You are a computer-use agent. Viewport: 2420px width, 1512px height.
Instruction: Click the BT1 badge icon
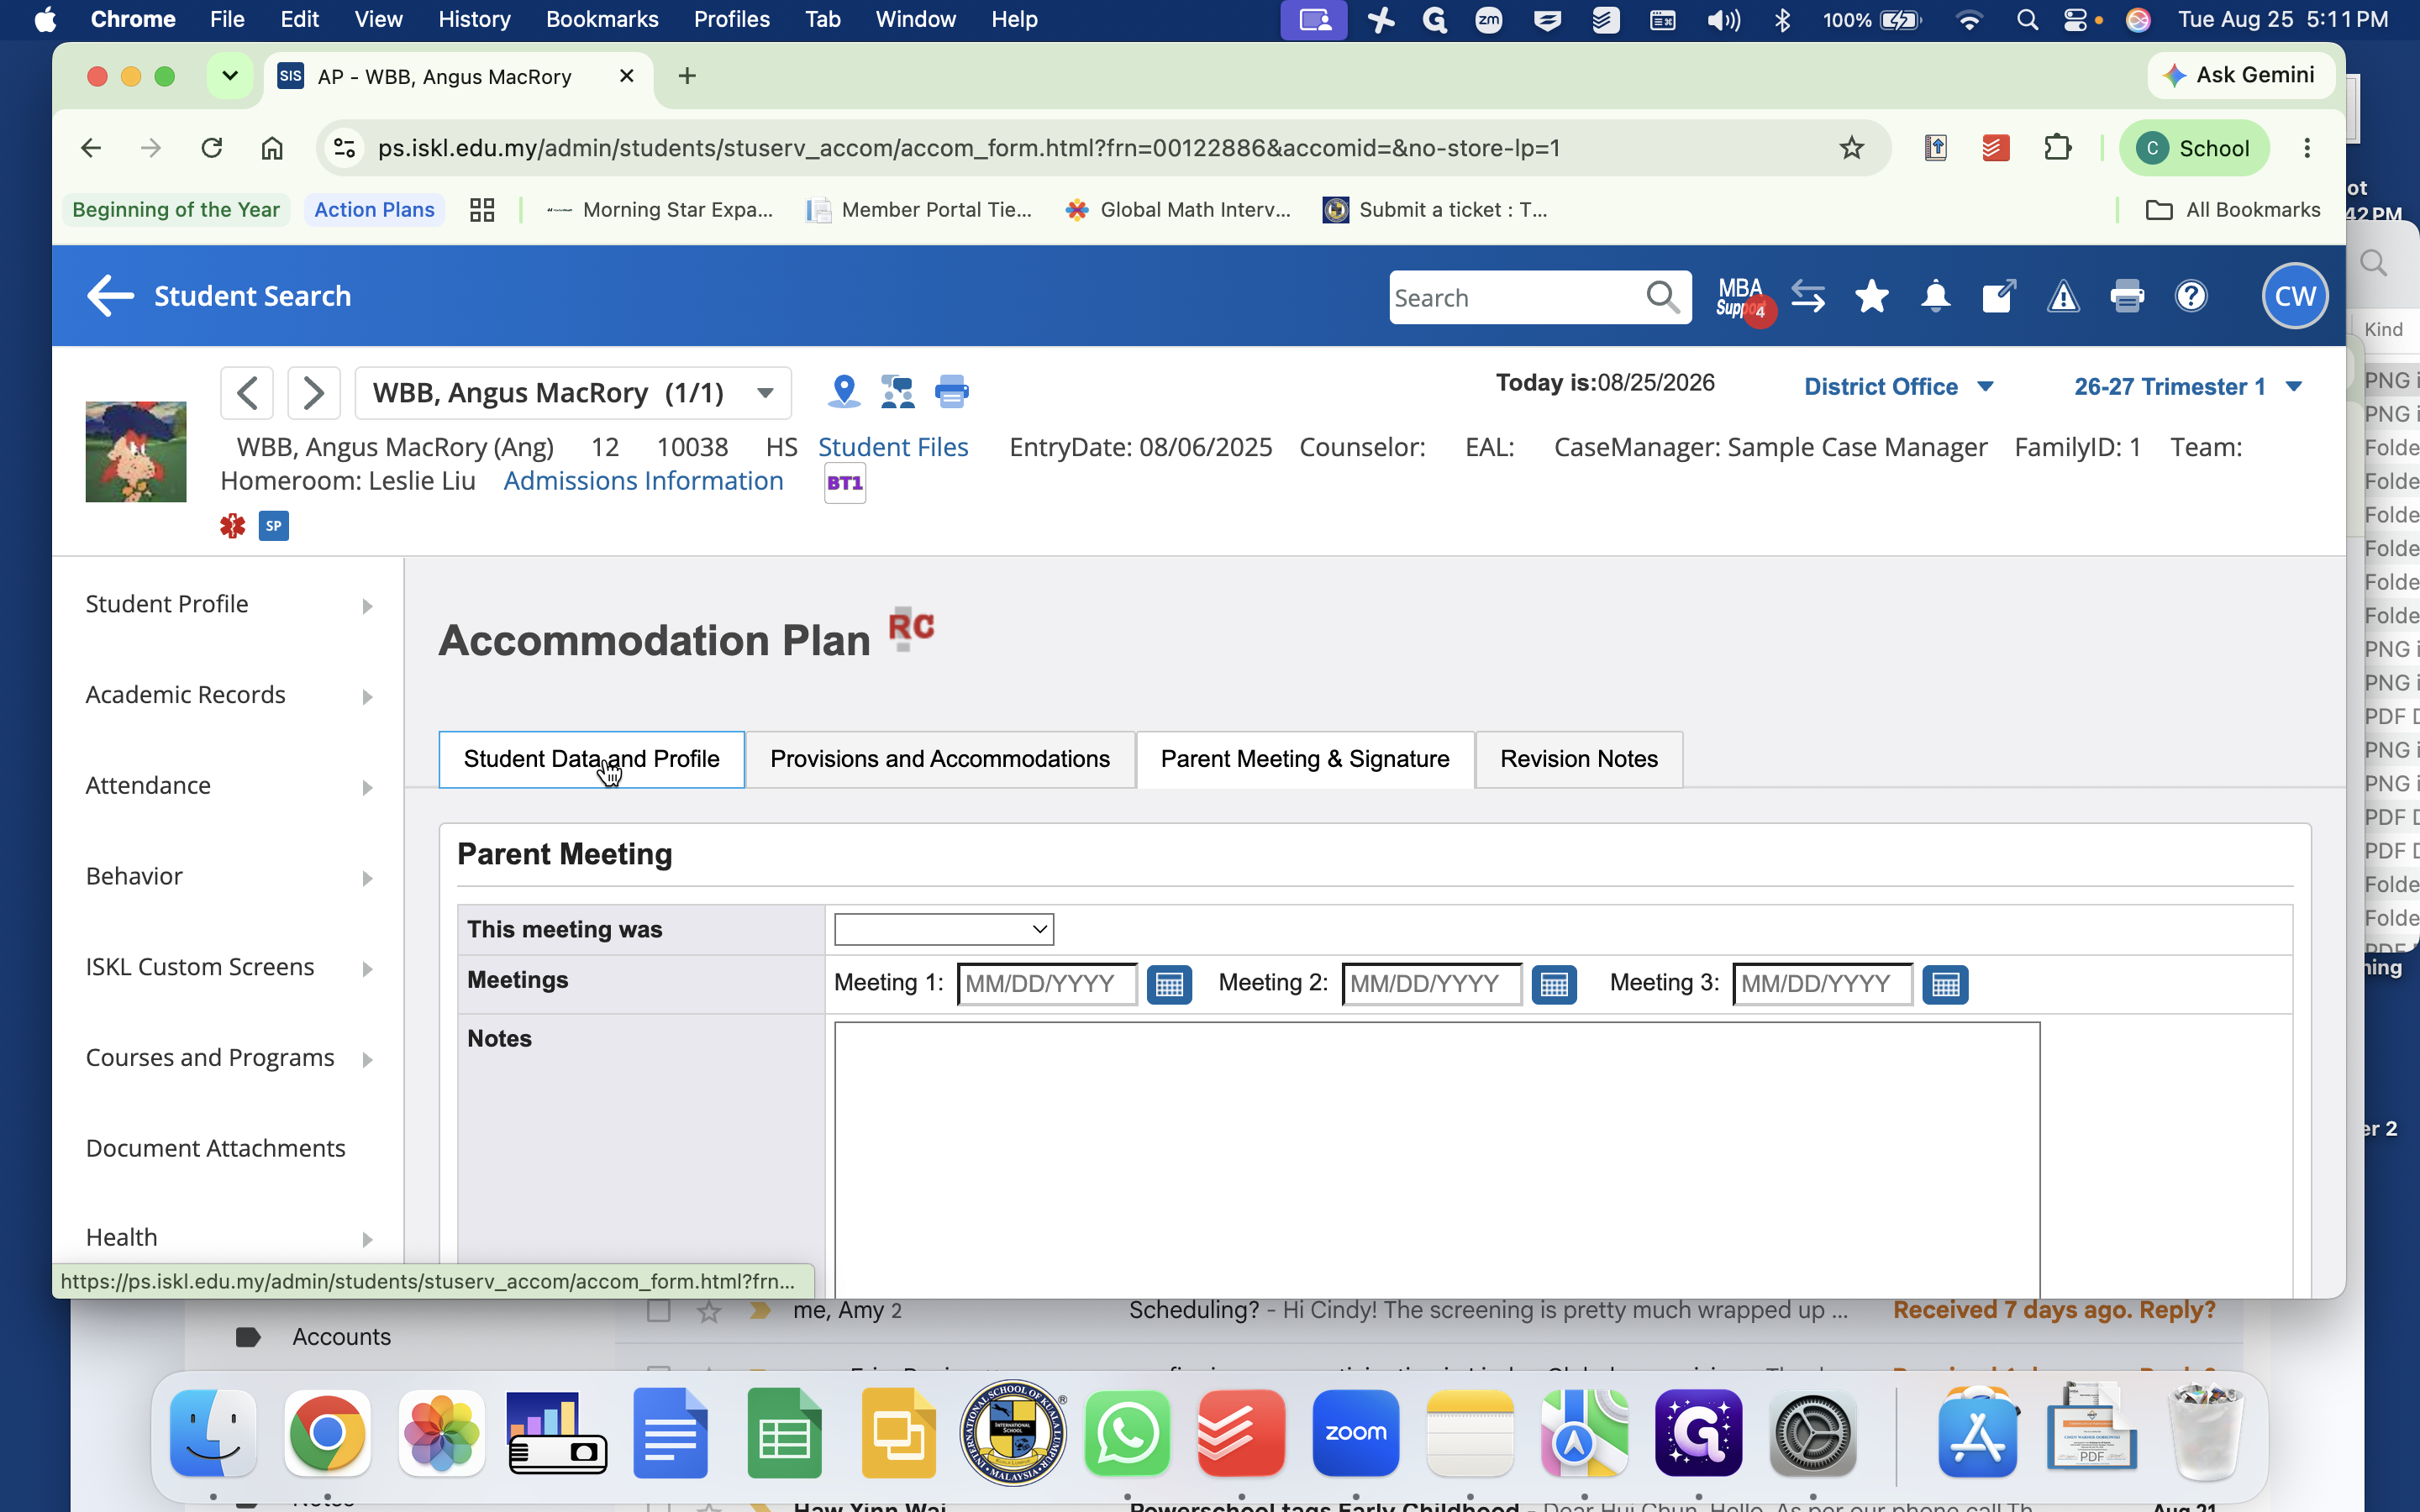click(x=845, y=483)
